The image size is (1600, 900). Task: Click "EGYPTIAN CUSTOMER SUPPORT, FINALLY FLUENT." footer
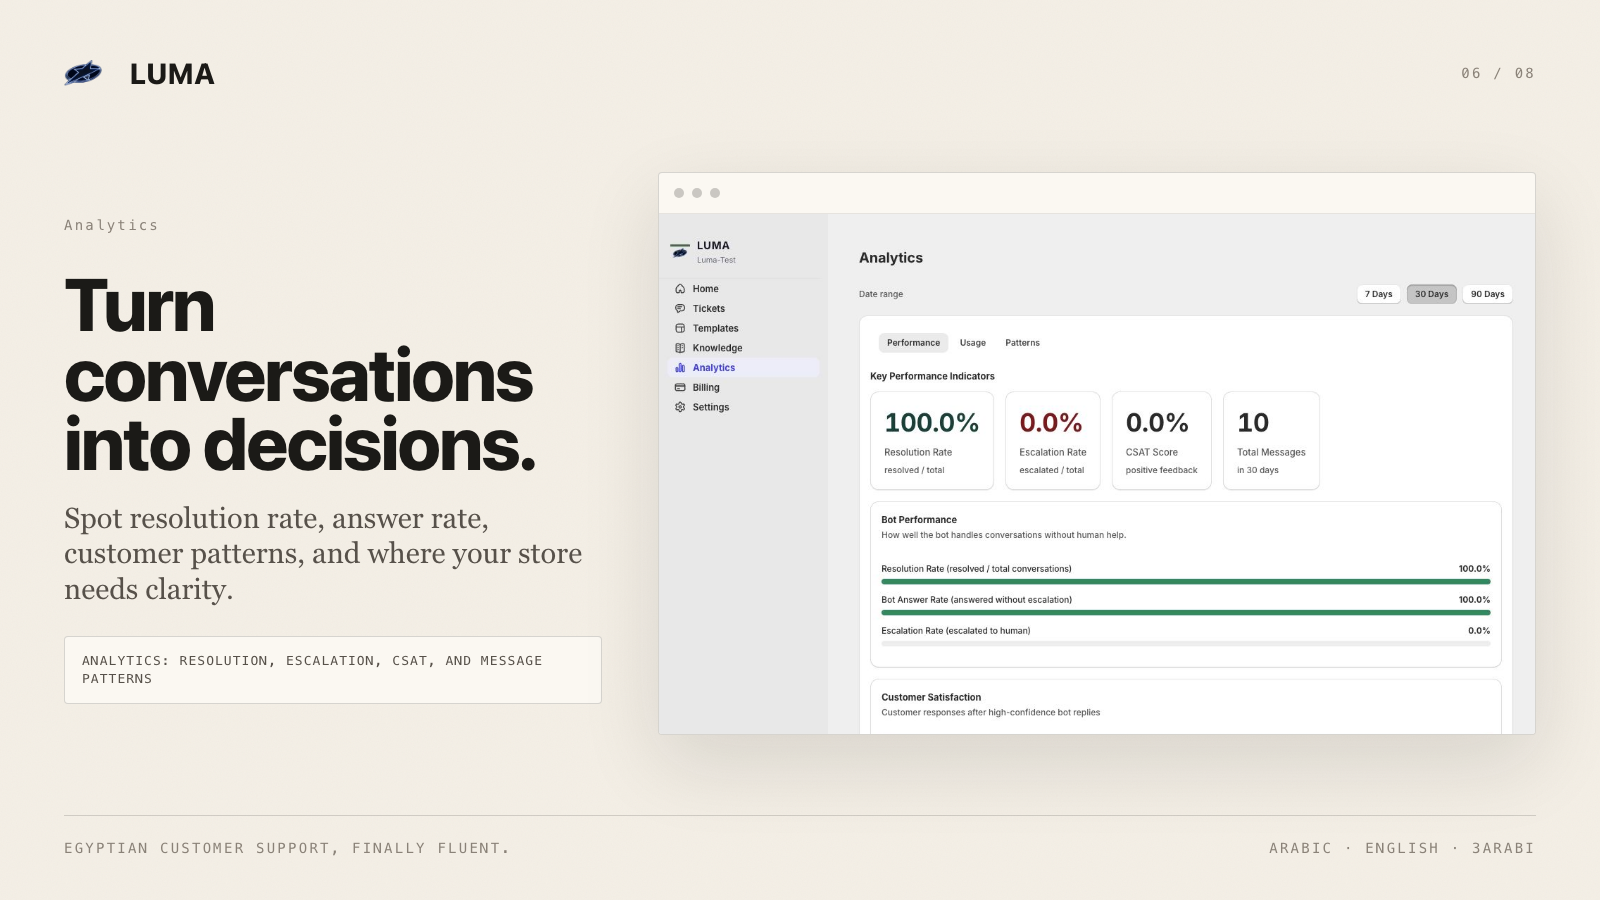click(x=287, y=848)
